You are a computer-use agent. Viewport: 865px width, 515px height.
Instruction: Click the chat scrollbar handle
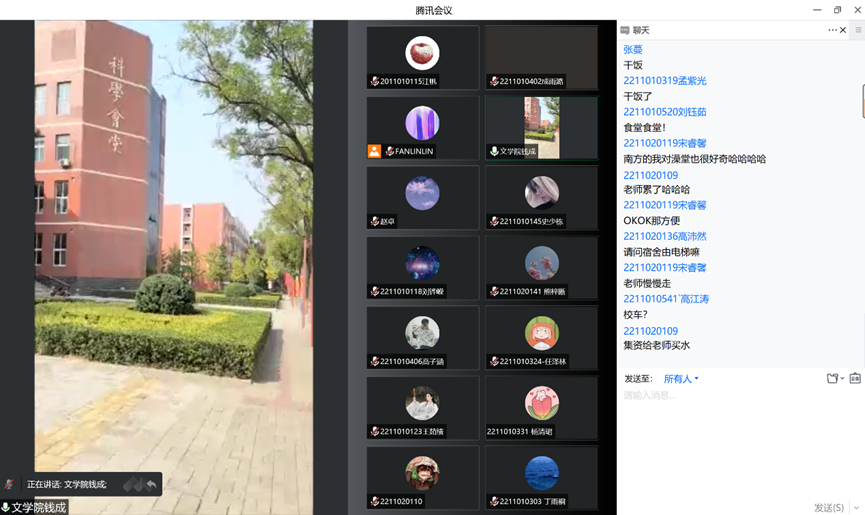tap(862, 102)
